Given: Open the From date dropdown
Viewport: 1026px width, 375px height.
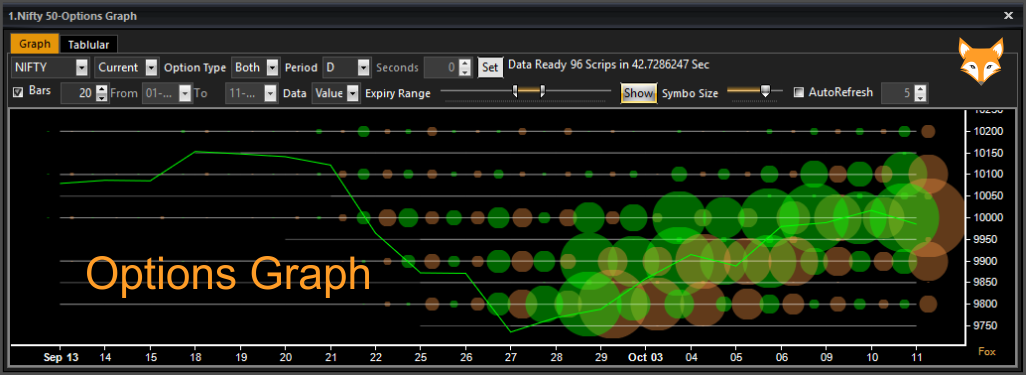Looking at the screenshot, I should point(186,93).
